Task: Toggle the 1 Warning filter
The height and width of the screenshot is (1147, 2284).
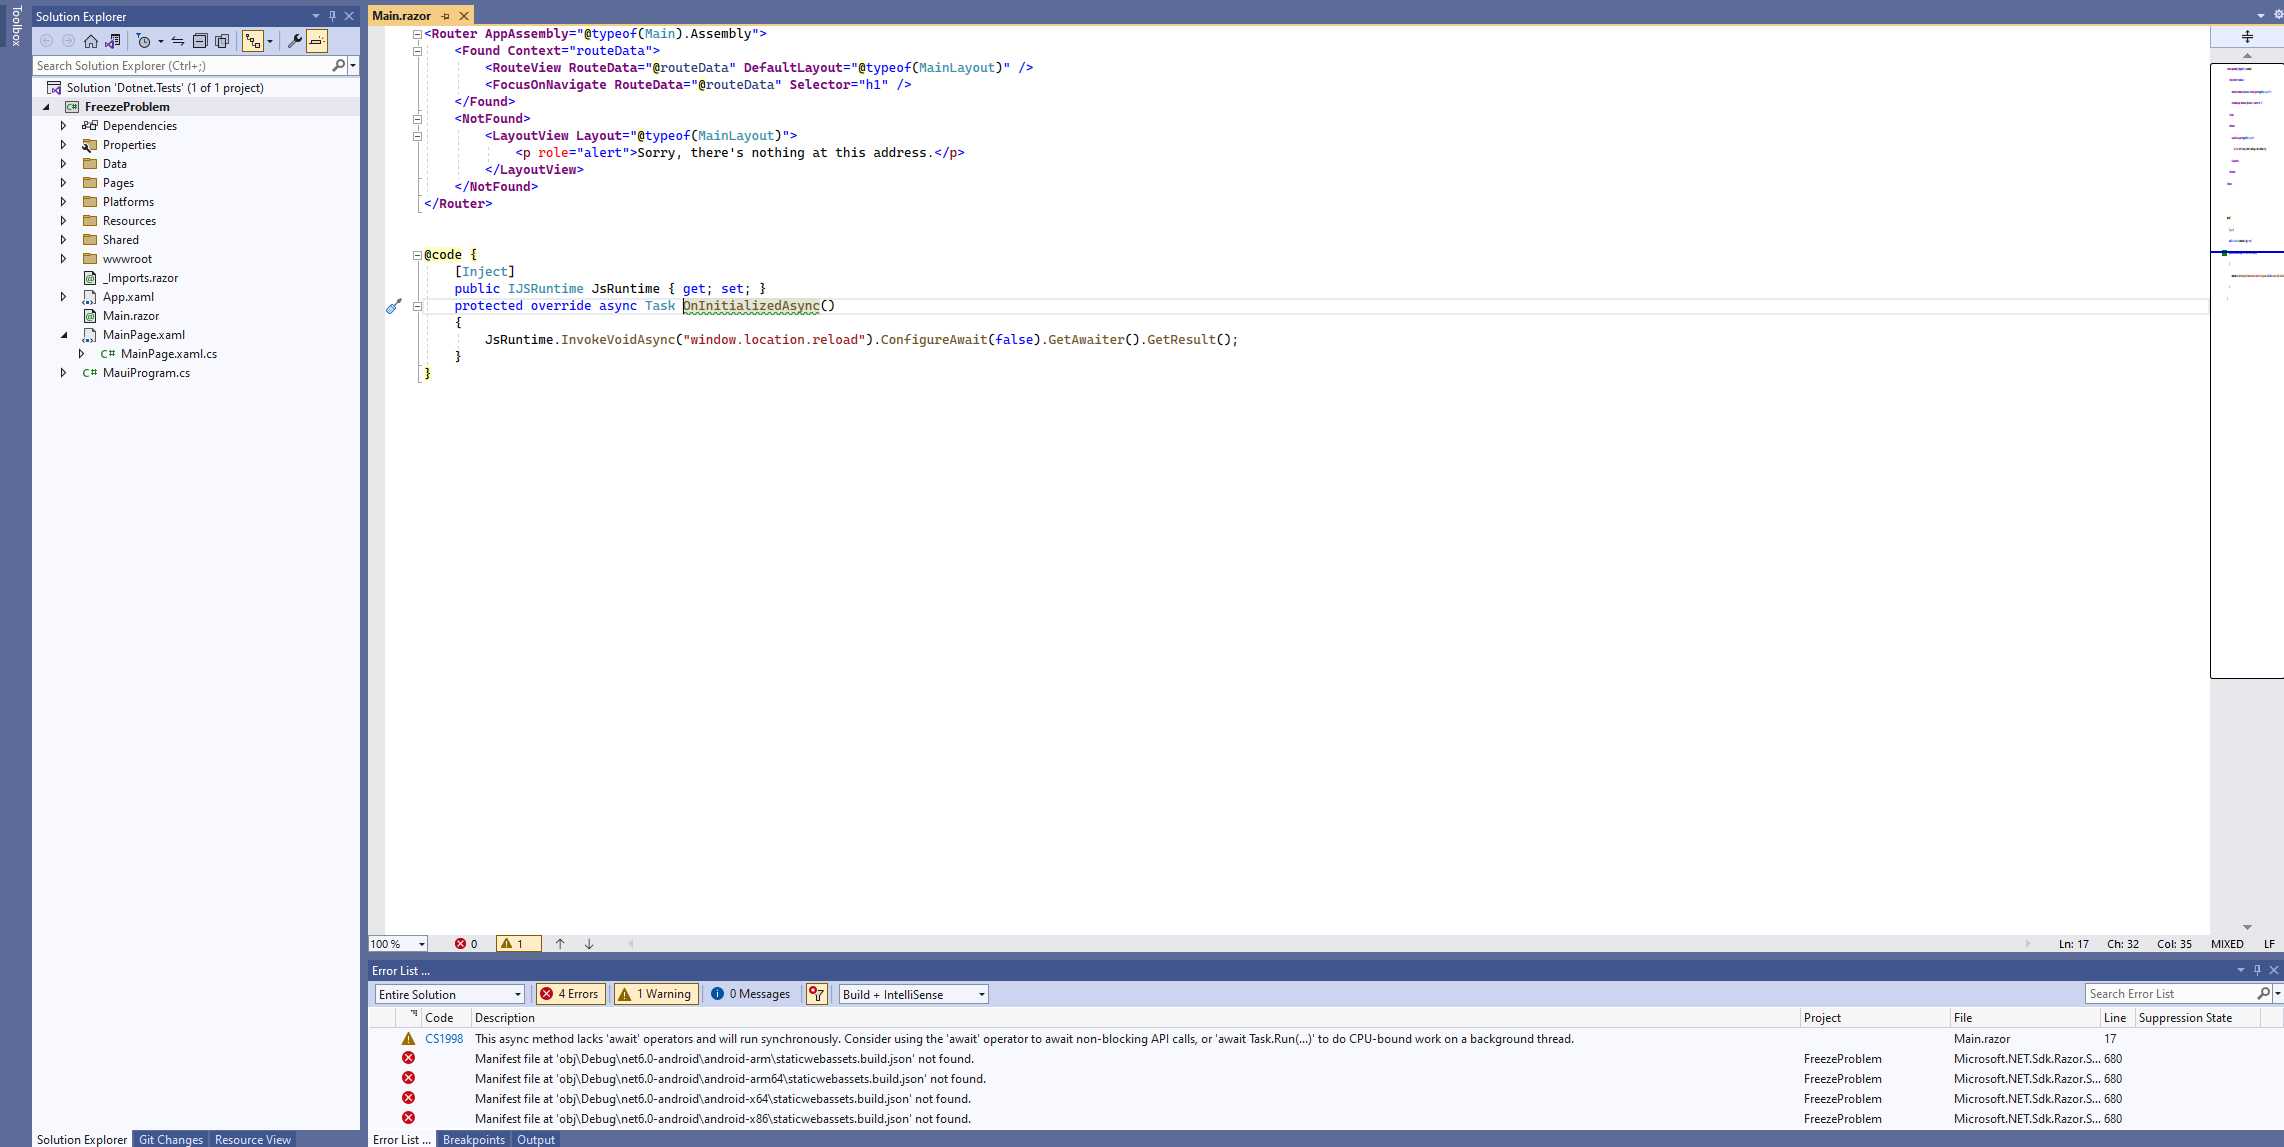Action: coord(655,993)
